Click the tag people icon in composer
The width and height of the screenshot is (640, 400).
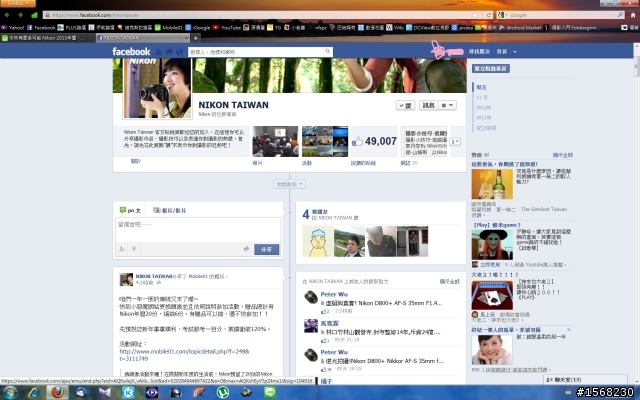122,249
